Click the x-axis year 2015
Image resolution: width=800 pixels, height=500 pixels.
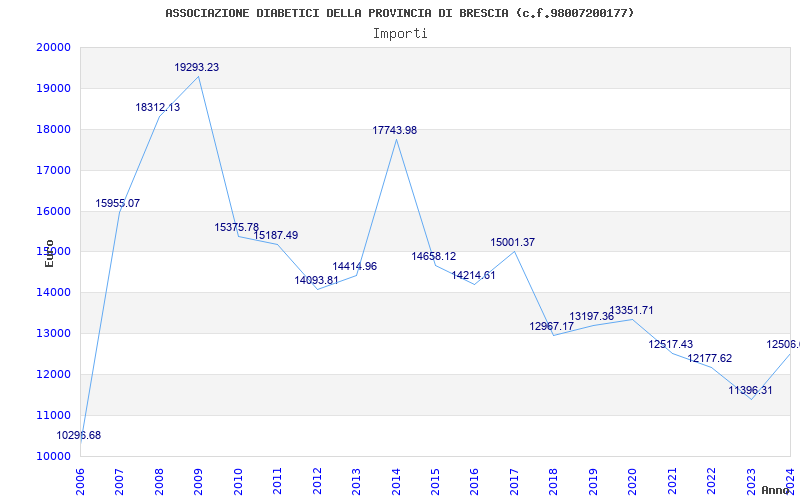pyautogui.click(x=435, y=481)
